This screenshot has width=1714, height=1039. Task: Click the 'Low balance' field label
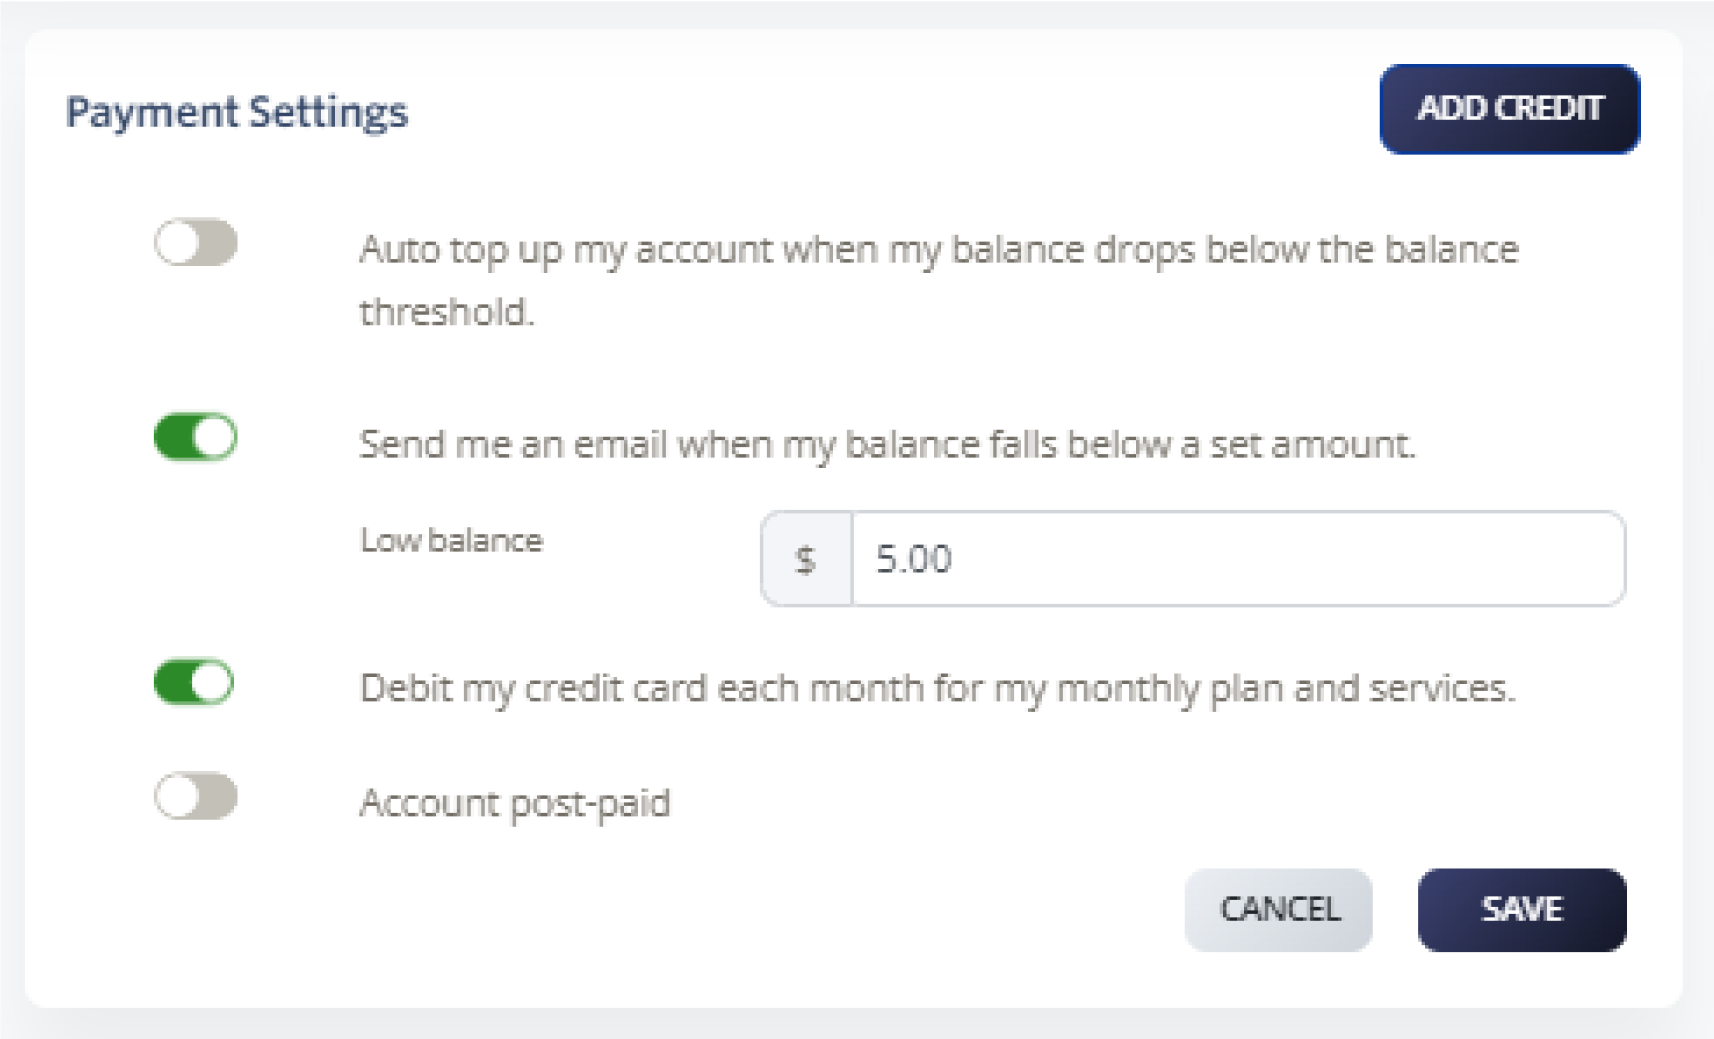coord(451,541)
